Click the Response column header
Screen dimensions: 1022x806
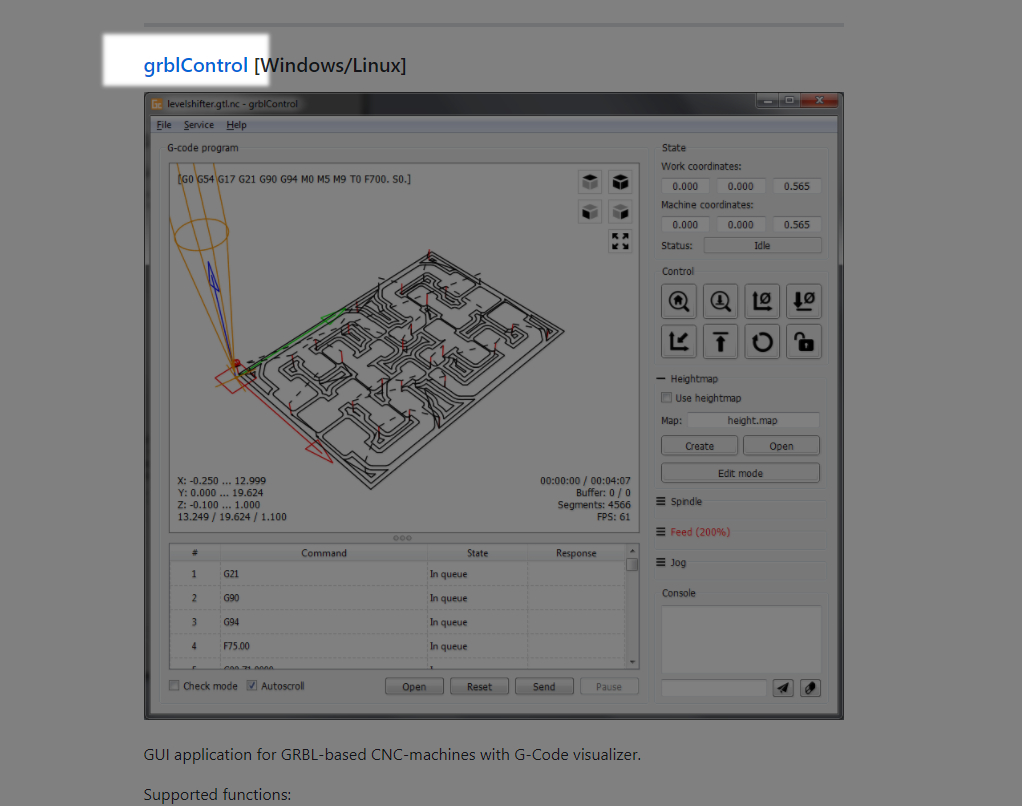click(576, 553)
